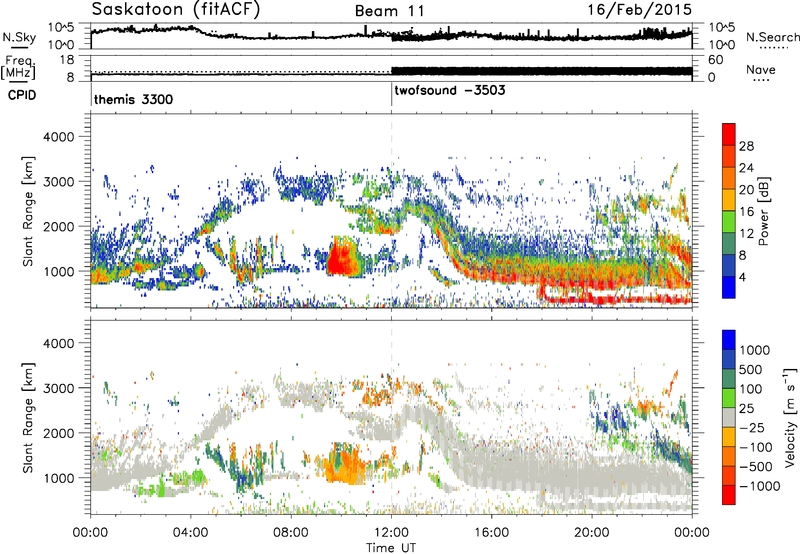The image size is (800, 554).
Task: Click the 12 label on the Power scale
Action: click(746, 234)
